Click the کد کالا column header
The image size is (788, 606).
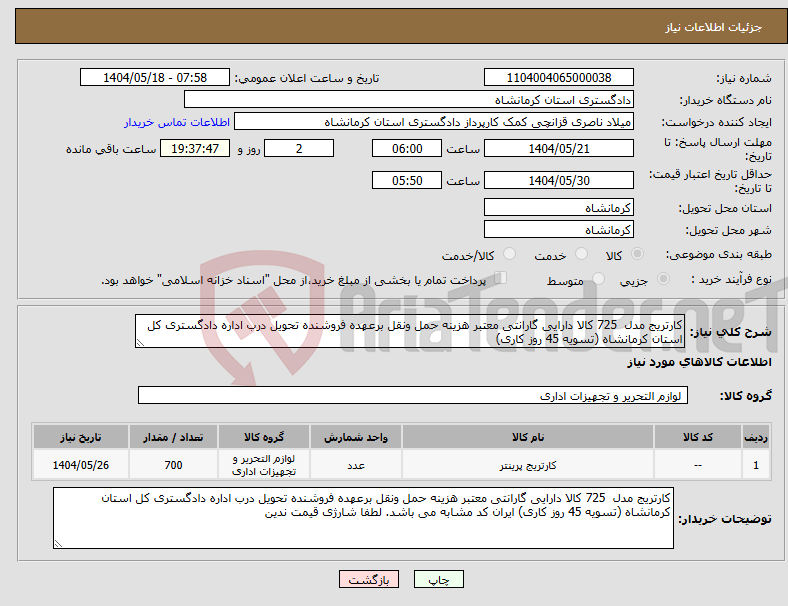[x=698, y=437]
